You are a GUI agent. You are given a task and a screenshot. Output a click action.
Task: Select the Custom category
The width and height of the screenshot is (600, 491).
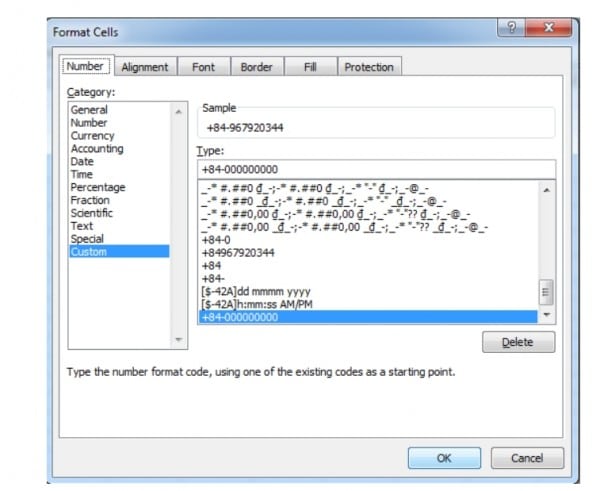pyautogui.click(x=119, y=252)
